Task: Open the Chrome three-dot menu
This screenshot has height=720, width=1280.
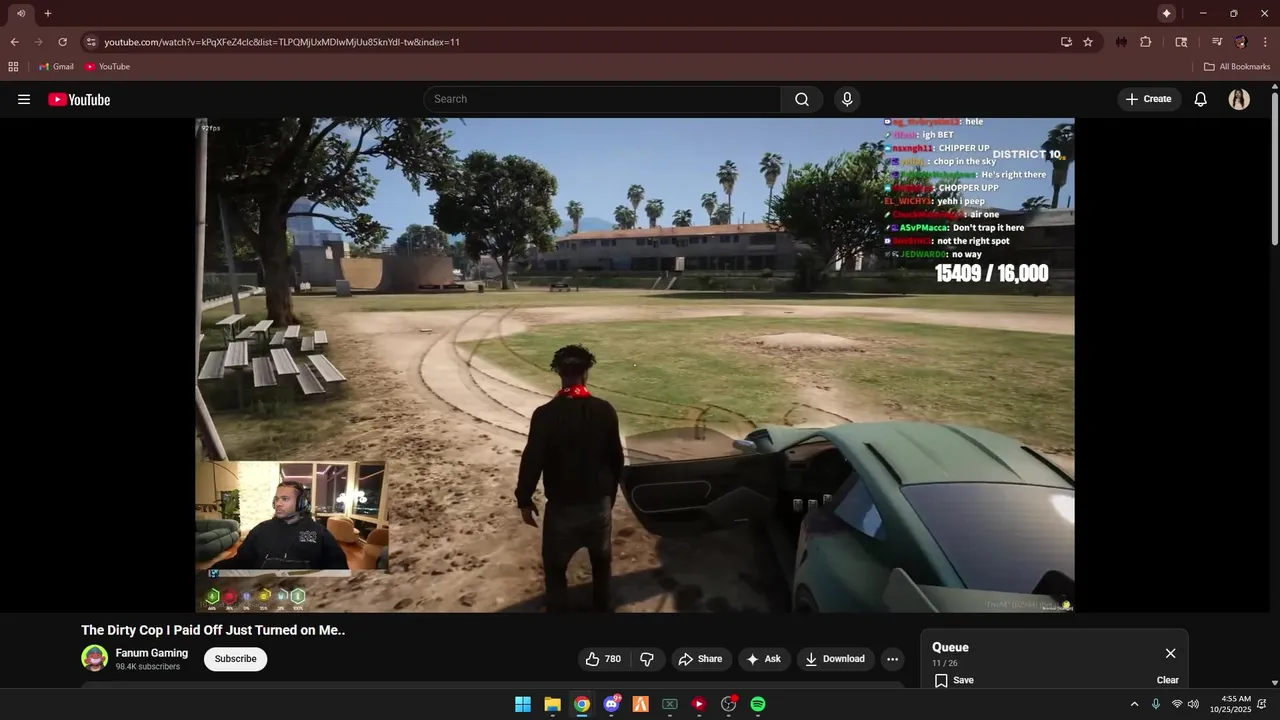Action: 1265,42
